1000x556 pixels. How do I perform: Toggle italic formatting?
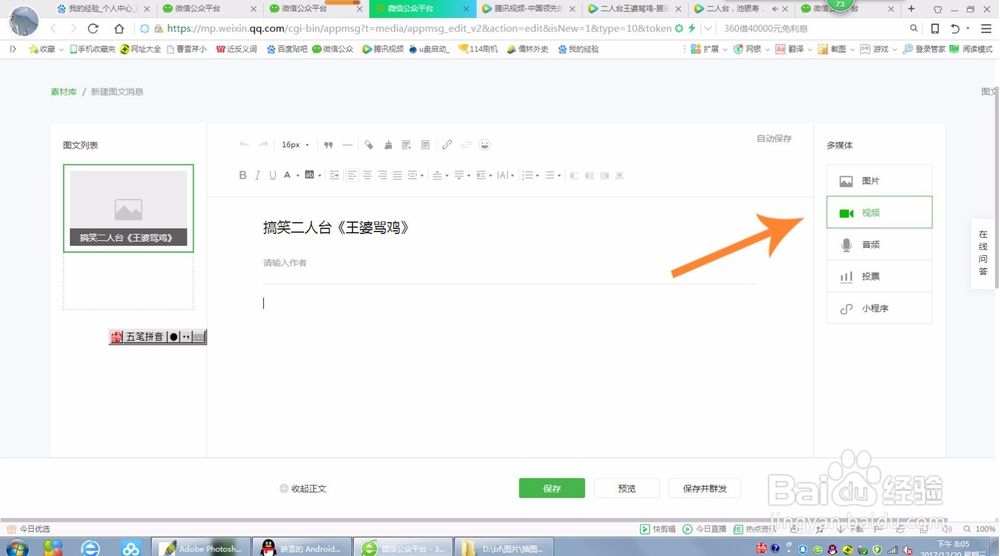[257, 175]
